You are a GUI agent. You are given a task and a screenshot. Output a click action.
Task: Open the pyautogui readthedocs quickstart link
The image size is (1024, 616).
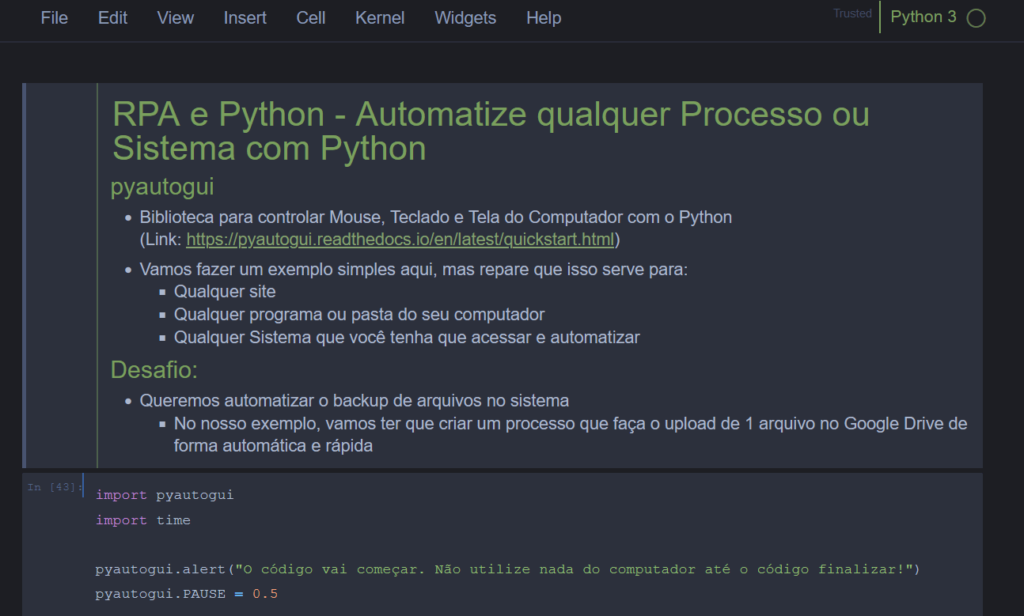tap(400, 239)
